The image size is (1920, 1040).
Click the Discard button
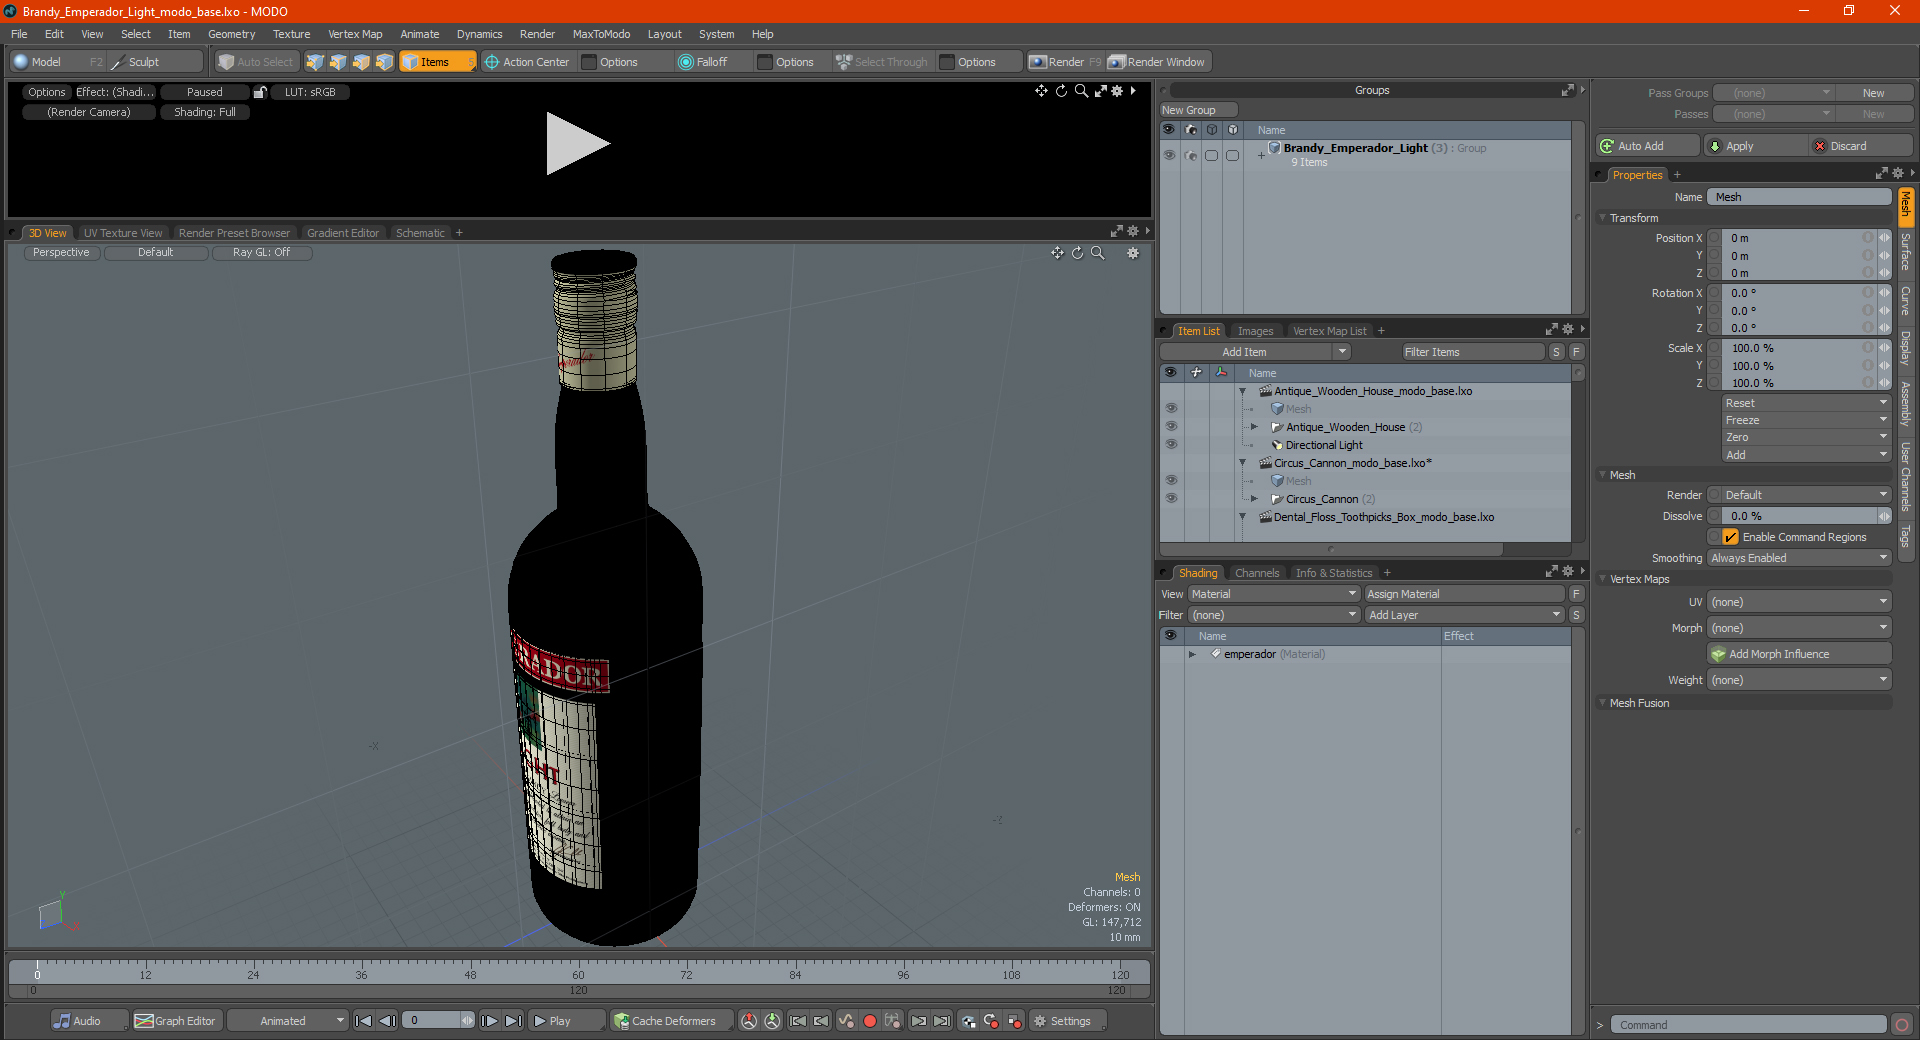1860,146
